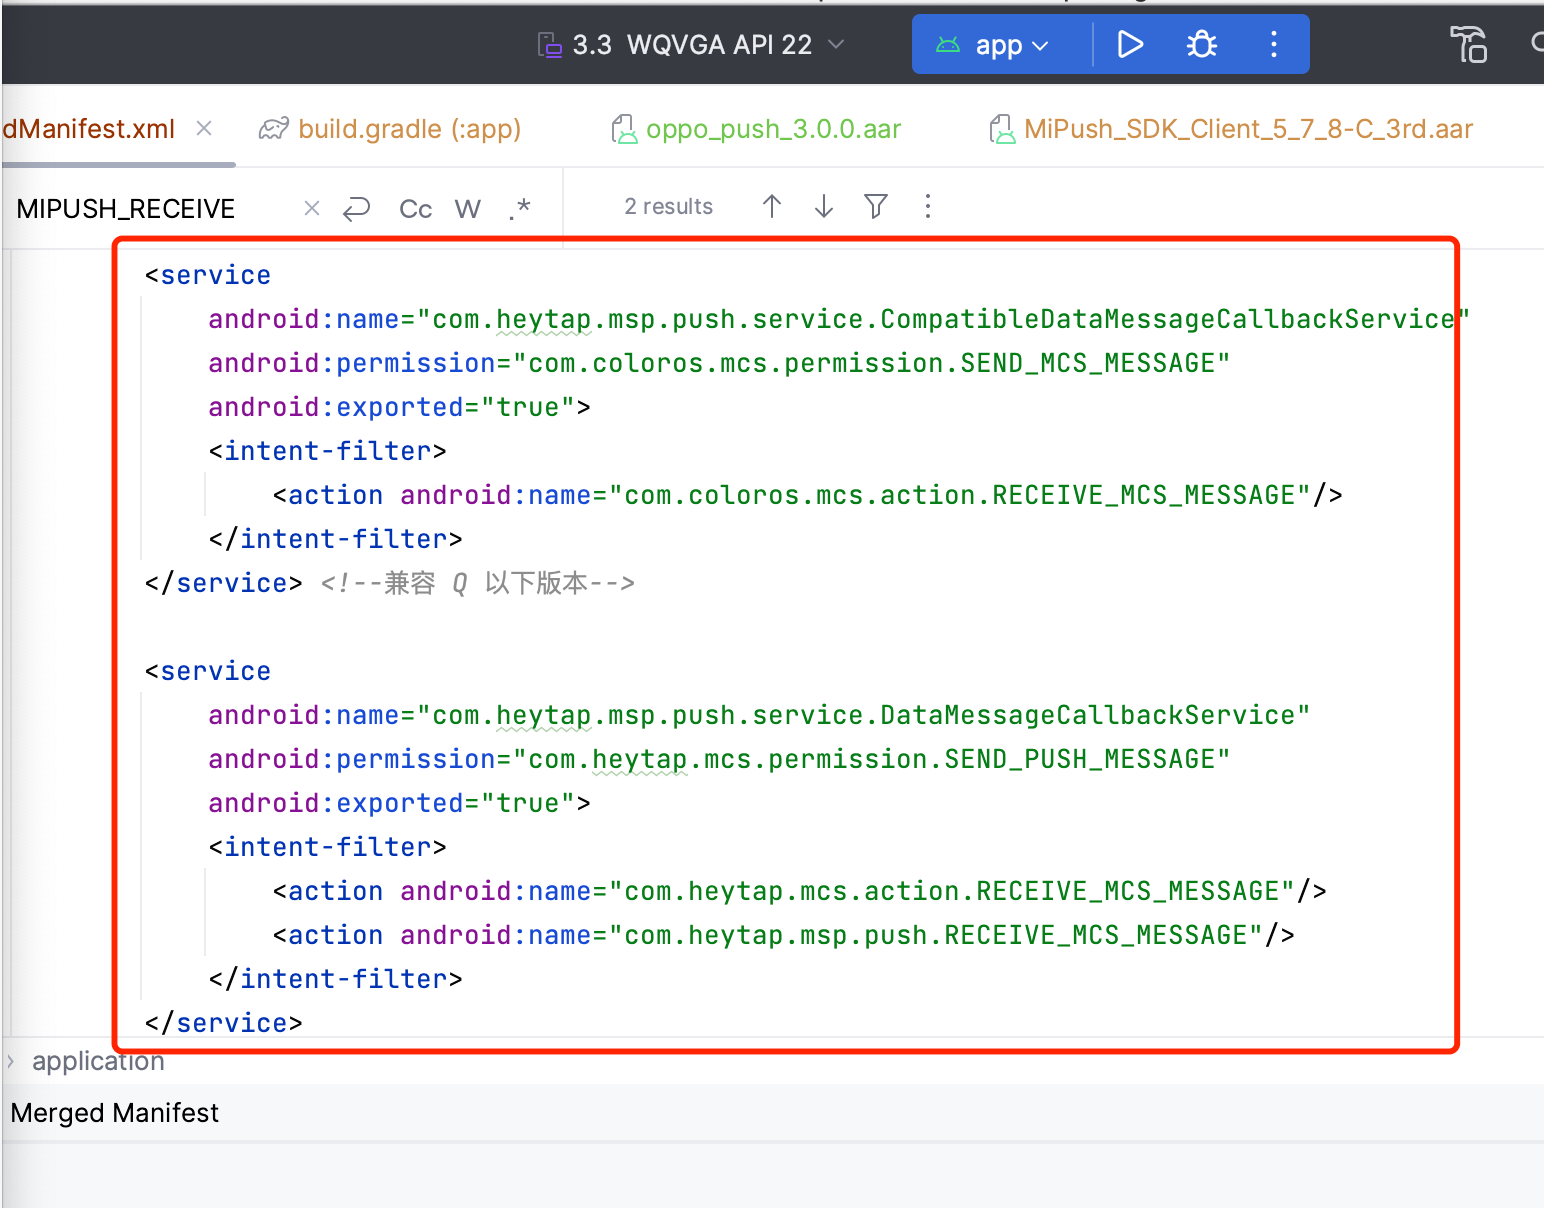The image size is (1544, 1208).
Task: Open the oppo_push_3.0.0.aar tab
Action: pos(756,129)
